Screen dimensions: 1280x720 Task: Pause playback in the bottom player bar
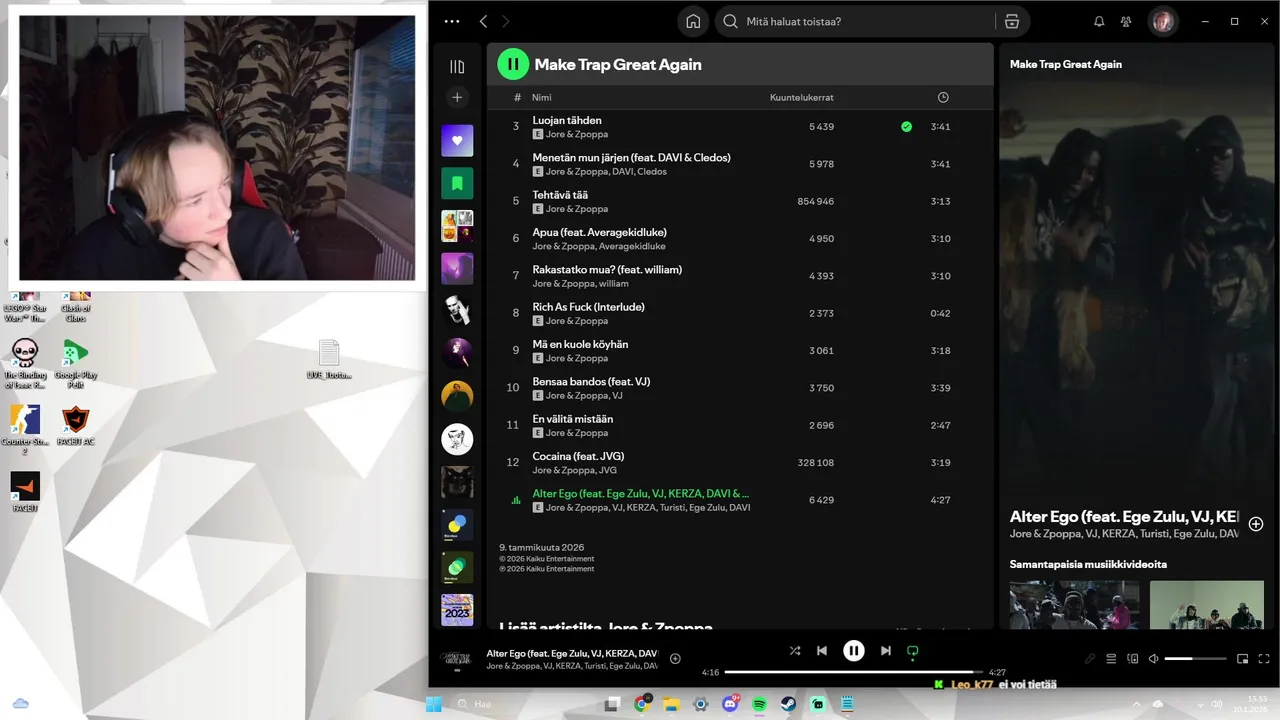(854, 651)
